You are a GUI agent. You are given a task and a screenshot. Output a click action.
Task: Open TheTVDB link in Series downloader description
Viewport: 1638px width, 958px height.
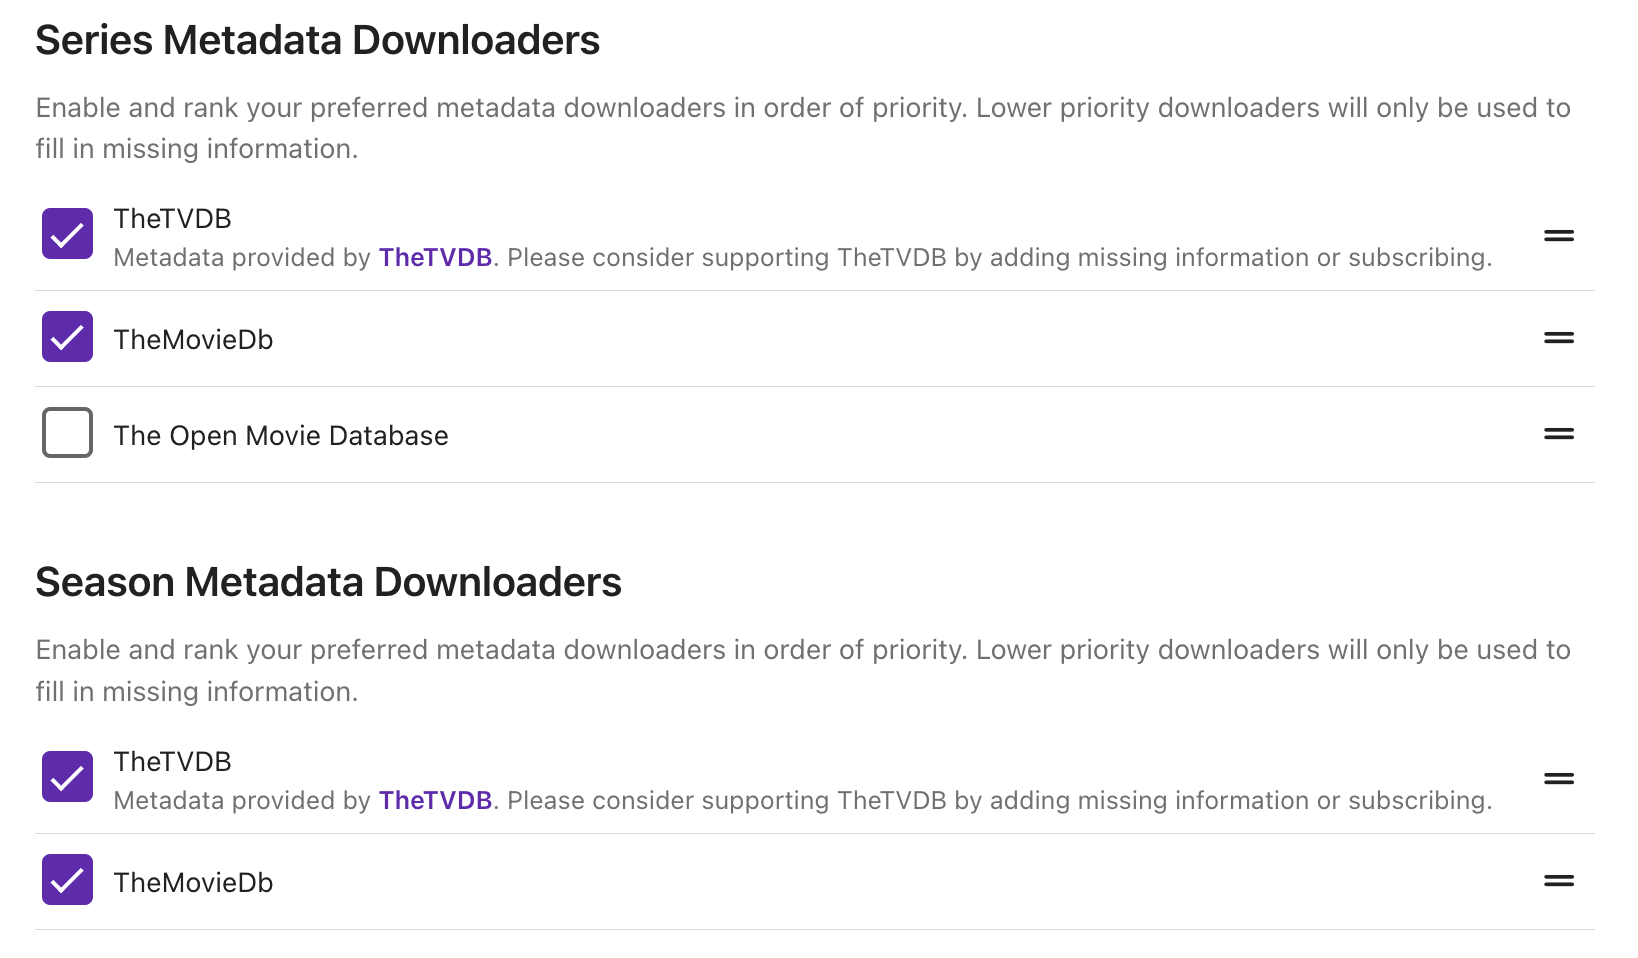[435, 258]
